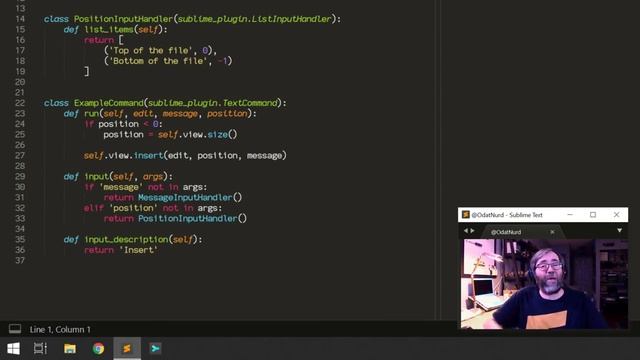Image resolution: width=640 pixels, height=360 pixels.
Task: Click self.view.size() on line 25
Action: 197,134
